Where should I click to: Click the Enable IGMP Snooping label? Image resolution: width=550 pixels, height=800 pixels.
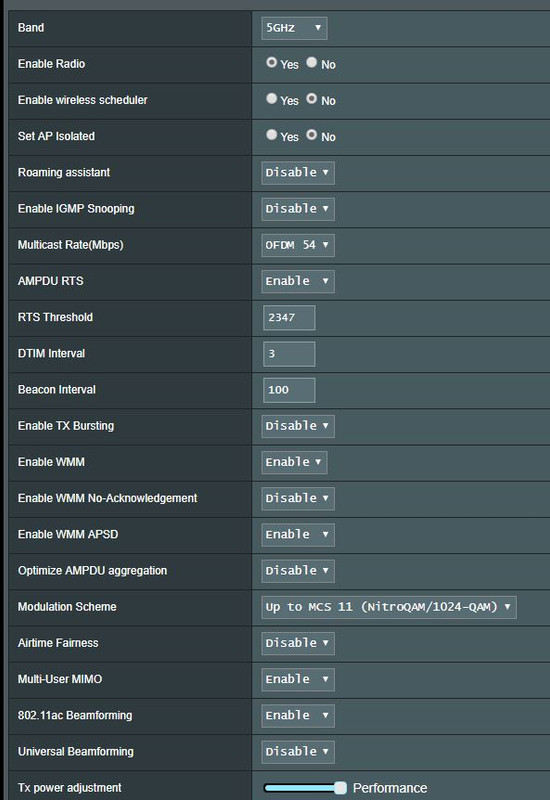click(76, 209)
